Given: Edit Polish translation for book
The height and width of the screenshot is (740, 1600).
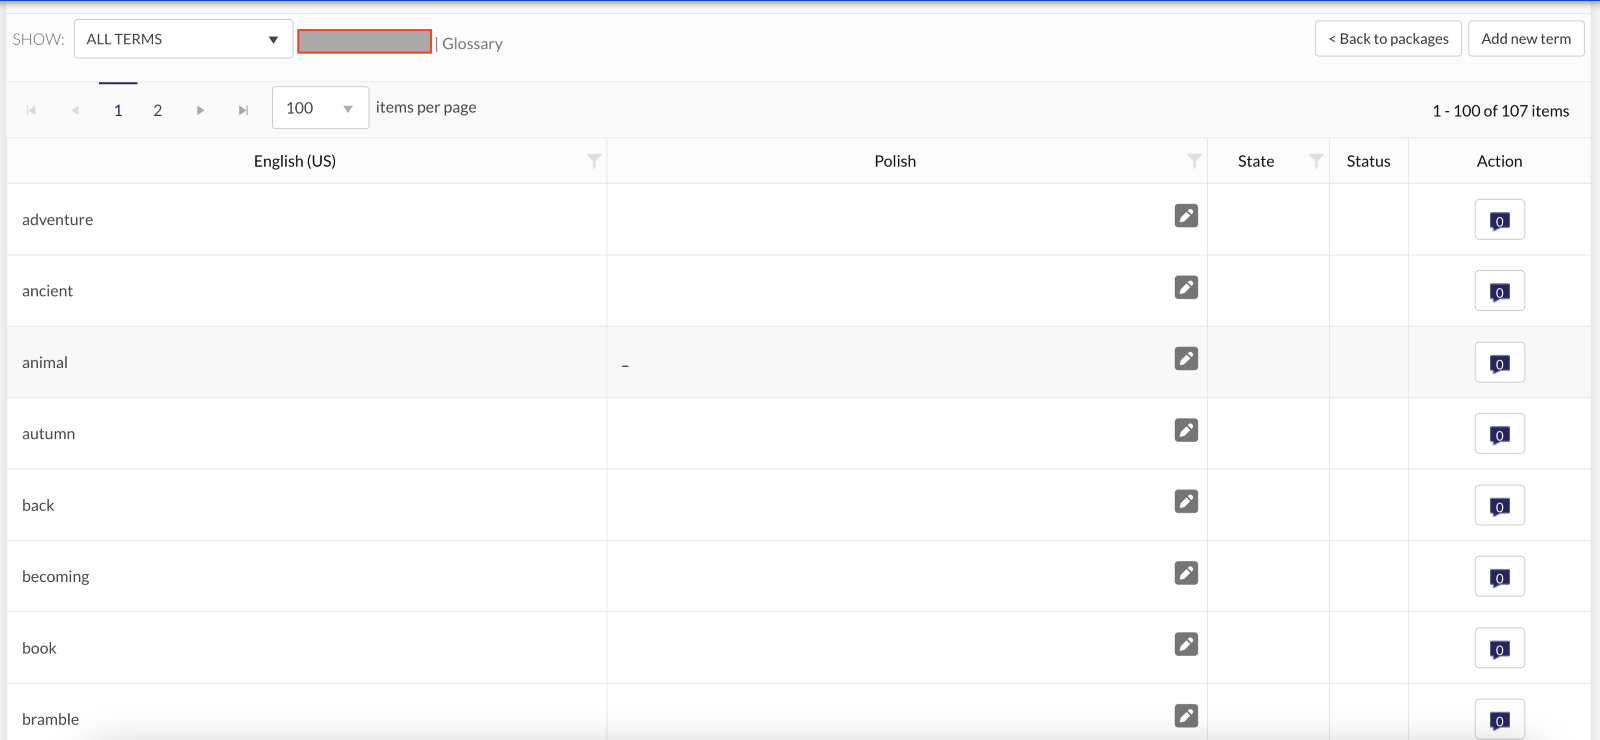Looking at the screenshot, I should pos(1186,645).
